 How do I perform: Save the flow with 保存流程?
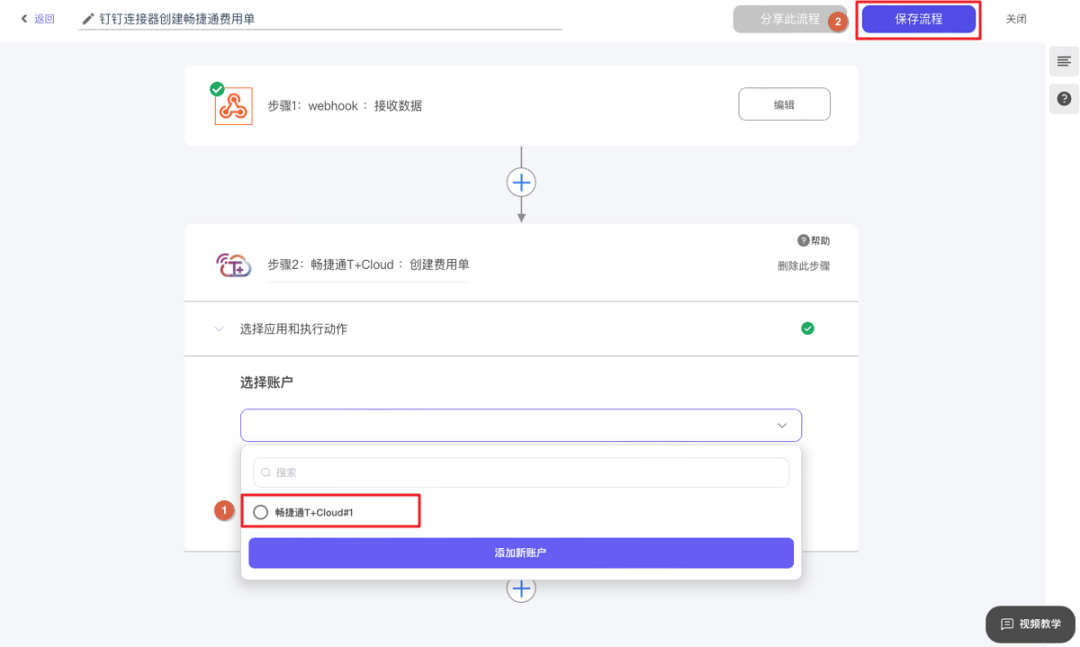(918, 19)
